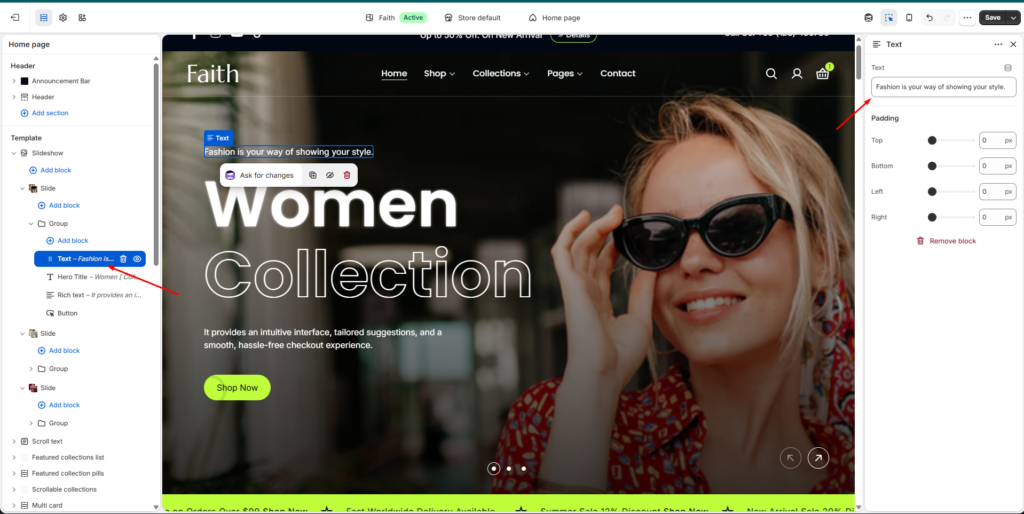Open the Faith theme selector
The width and height of the screenshot is (1024, 514).
point(396,18)
